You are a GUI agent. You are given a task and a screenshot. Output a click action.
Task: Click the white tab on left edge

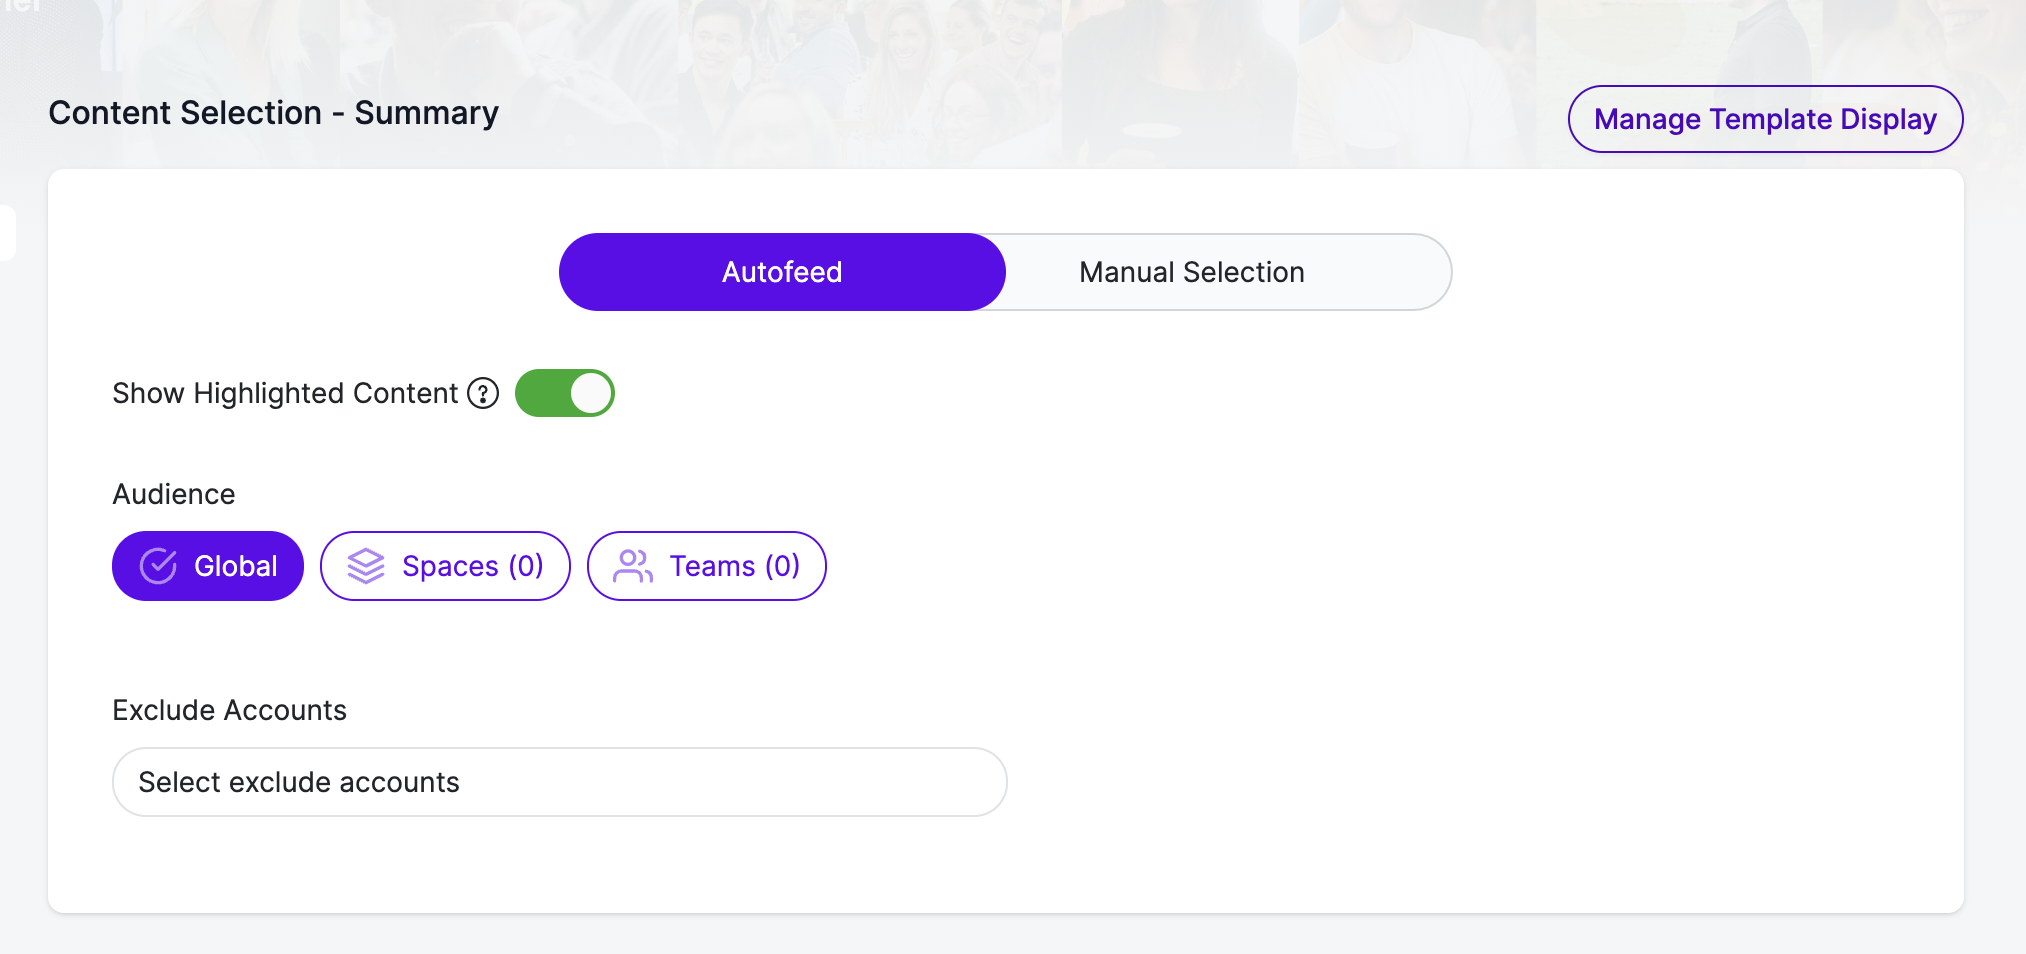(x=7, y=232)
